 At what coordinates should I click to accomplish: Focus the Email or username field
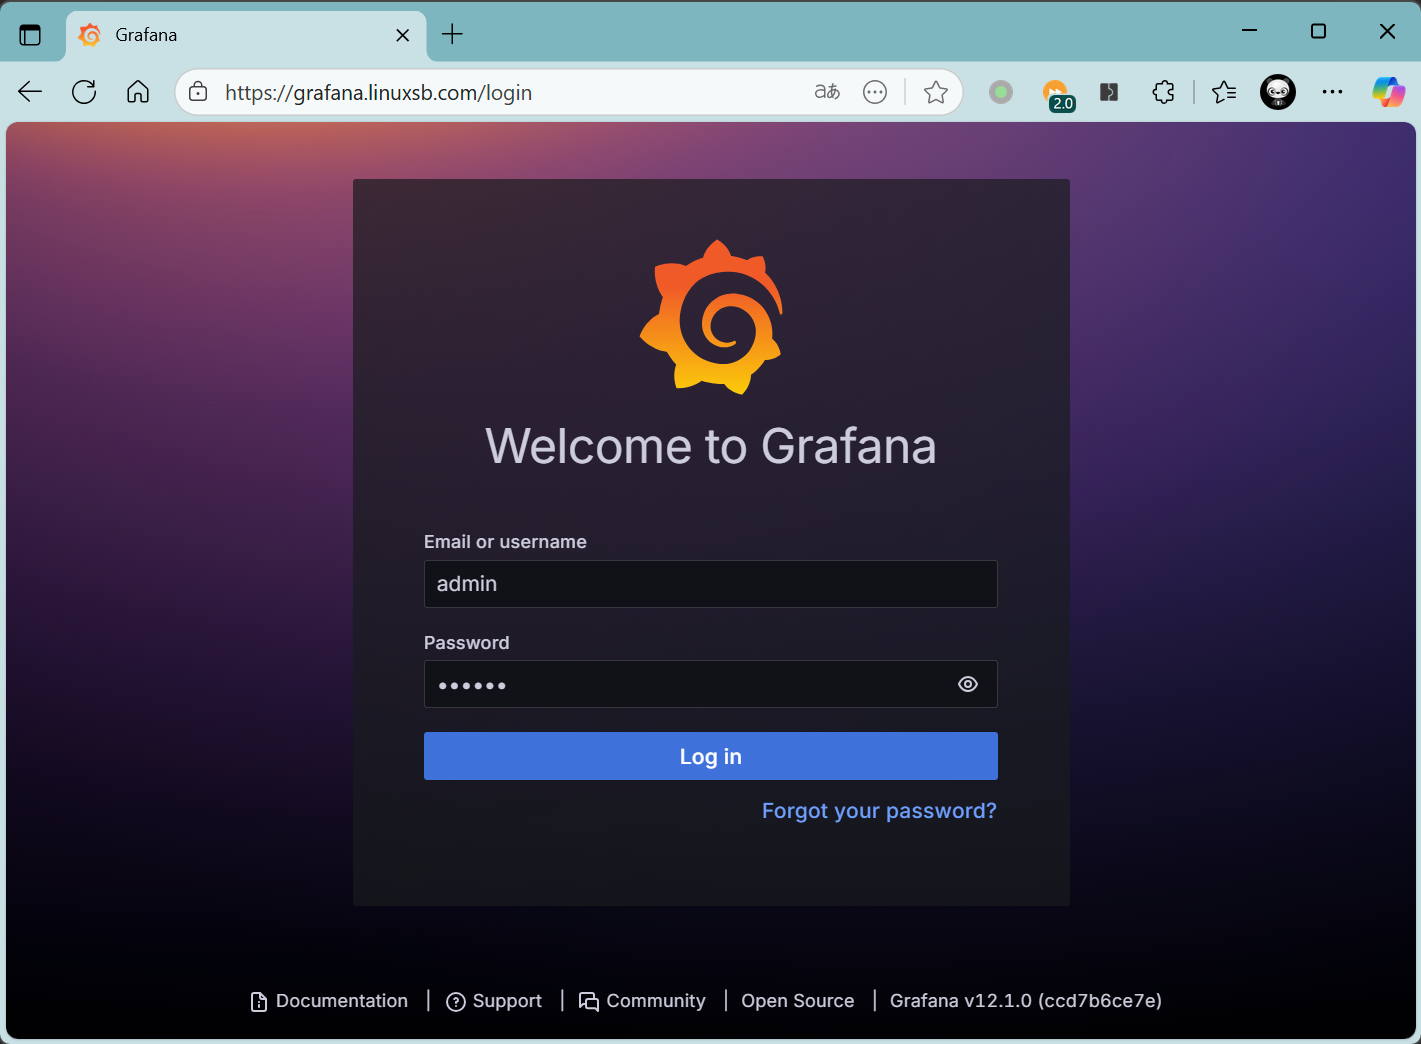coord(710,584)
